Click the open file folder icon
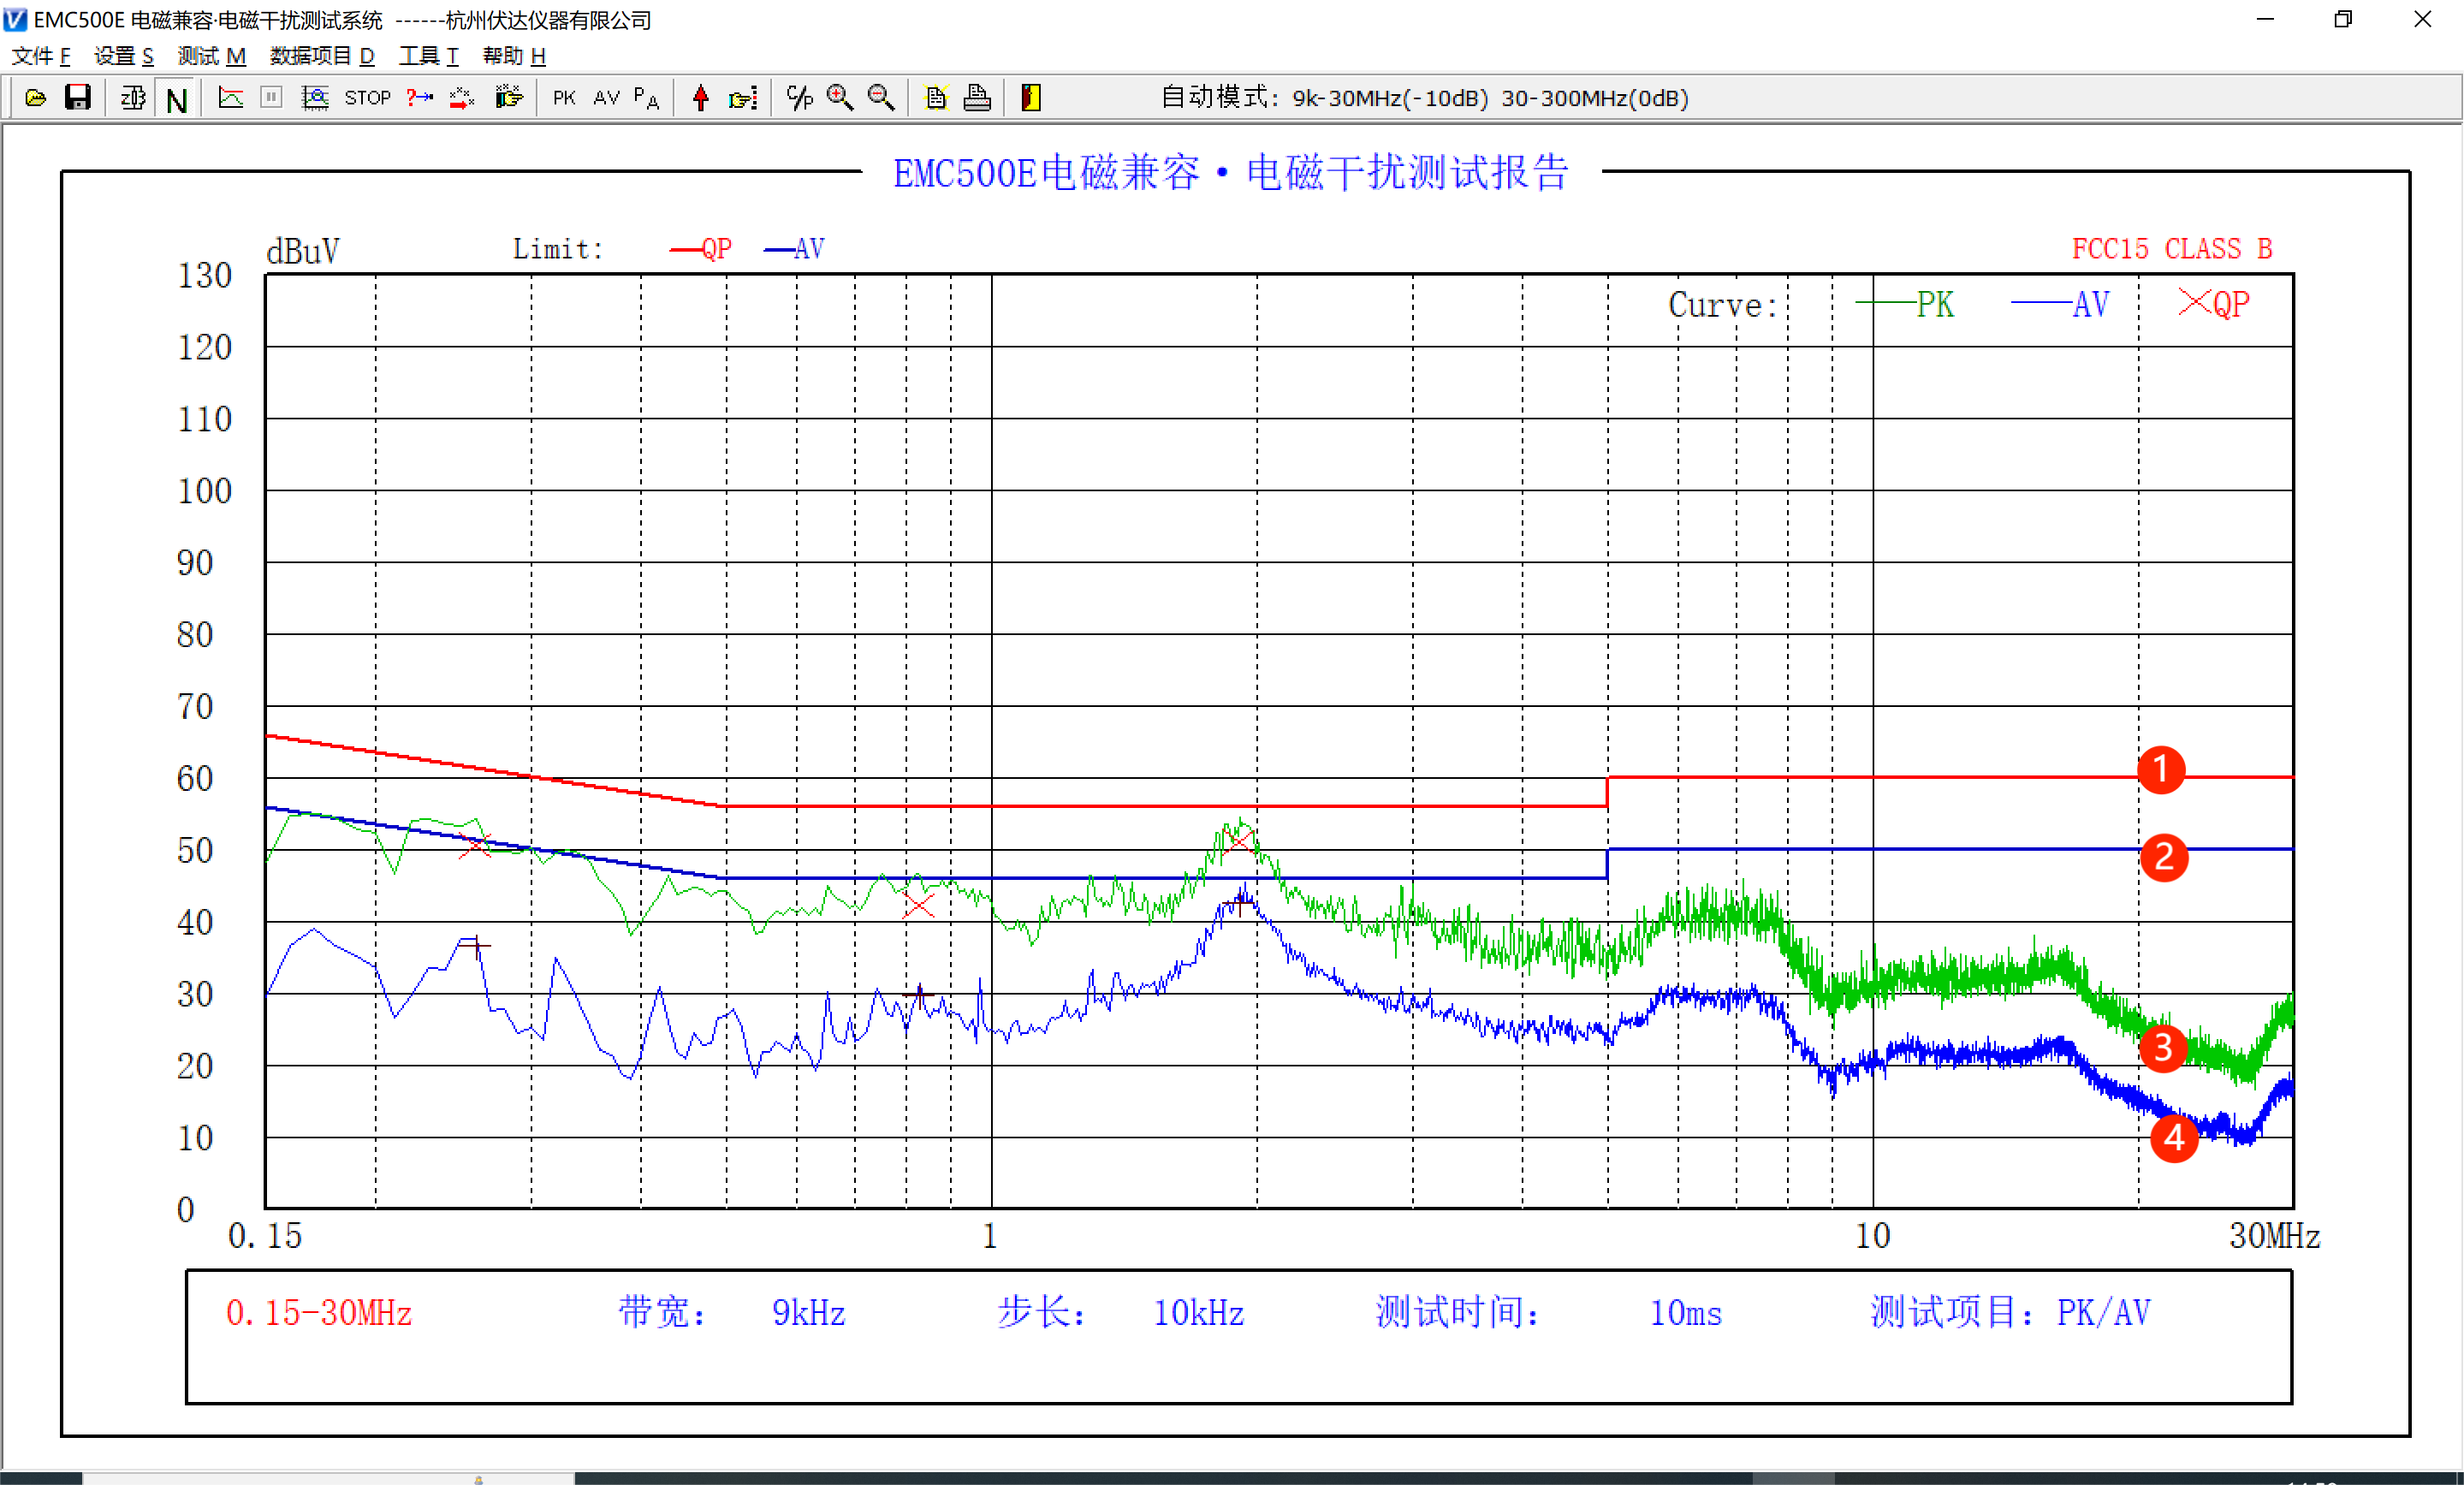 coord(35,98)
